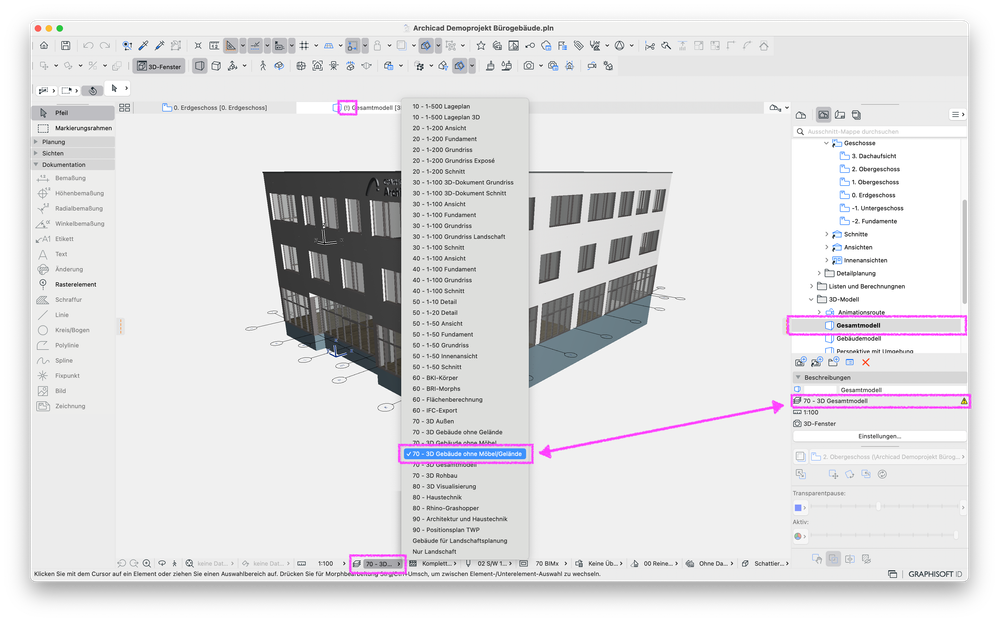Screen dimensions: 999x622
Task: Click the Home icon in the toolbar
Action: [x=43, y=46]
